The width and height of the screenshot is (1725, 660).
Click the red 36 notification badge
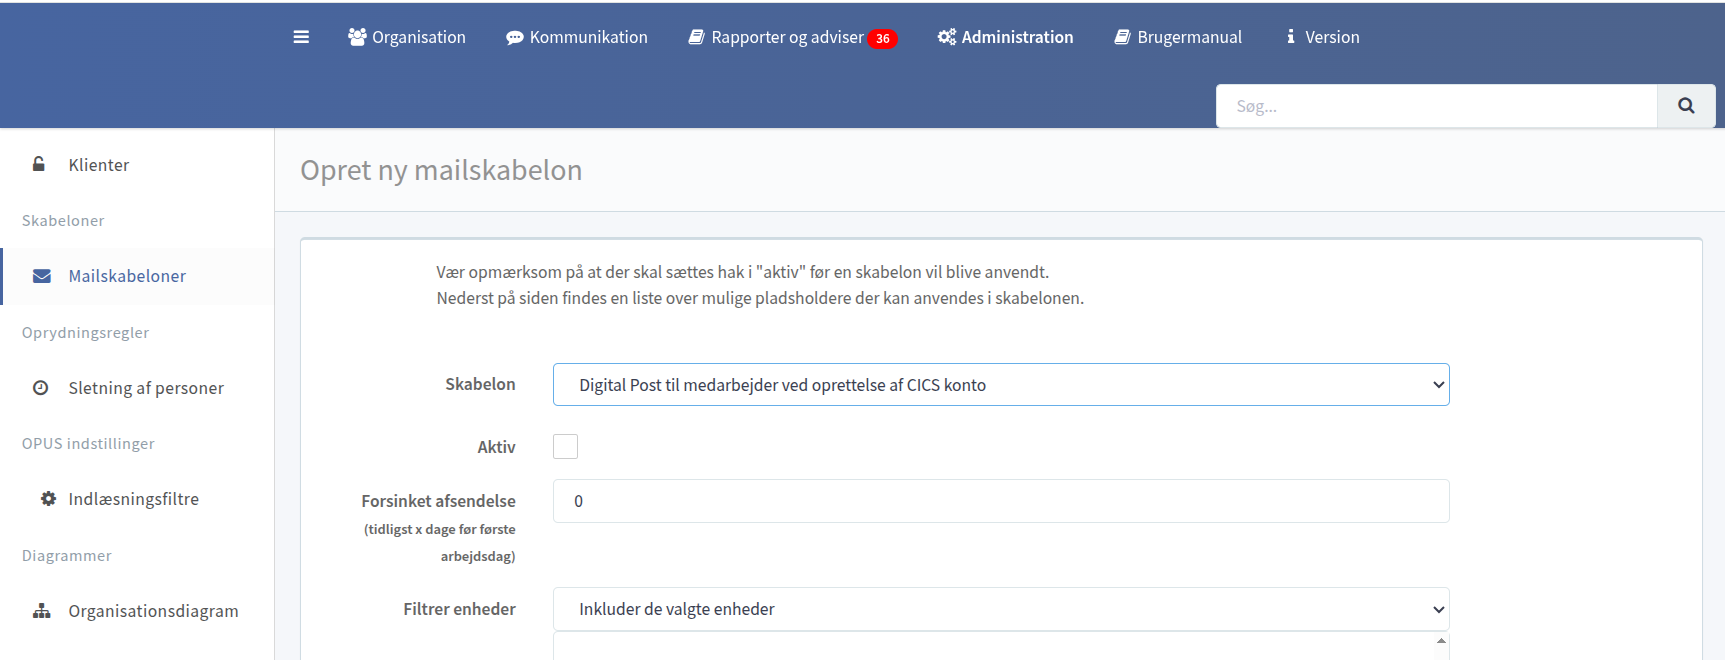[x=882, y=39]
